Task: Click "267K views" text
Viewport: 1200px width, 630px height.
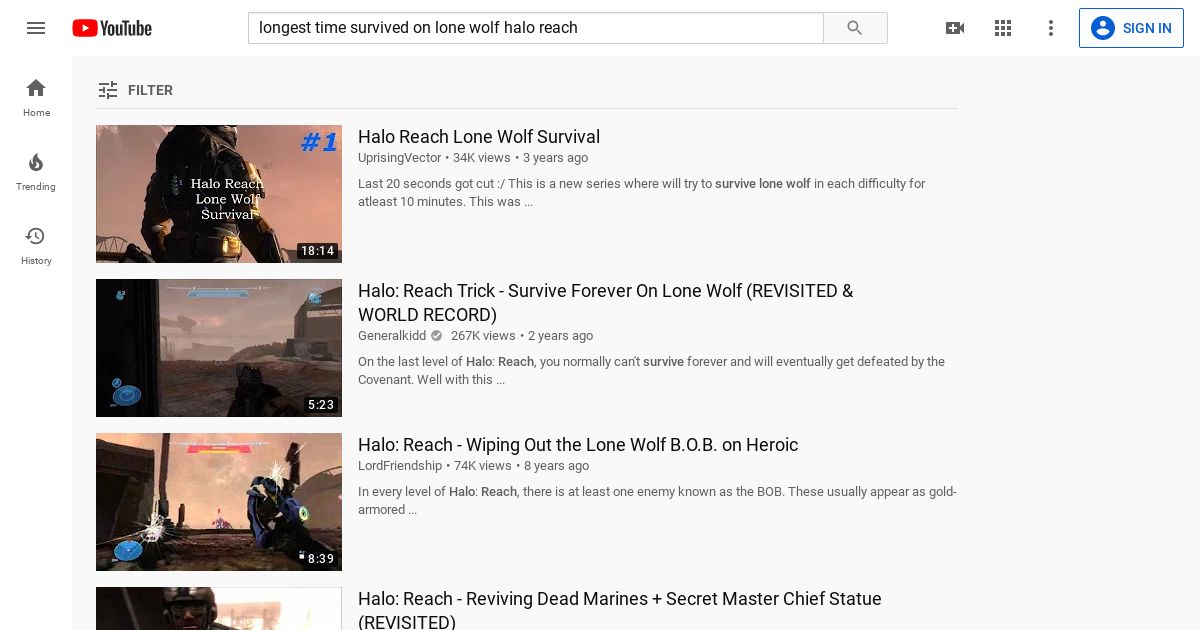Action: tap(483, 336)
